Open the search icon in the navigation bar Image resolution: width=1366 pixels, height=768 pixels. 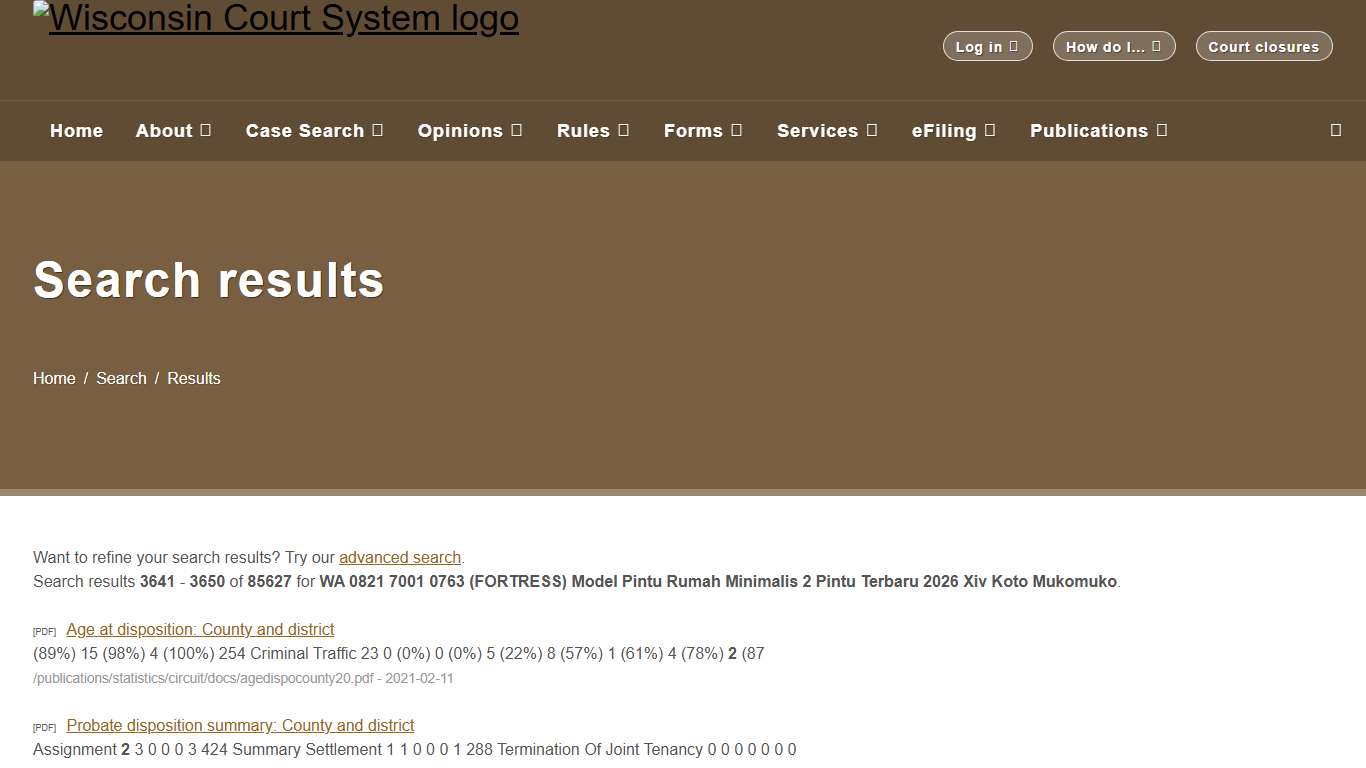(x=1335, y=130)
